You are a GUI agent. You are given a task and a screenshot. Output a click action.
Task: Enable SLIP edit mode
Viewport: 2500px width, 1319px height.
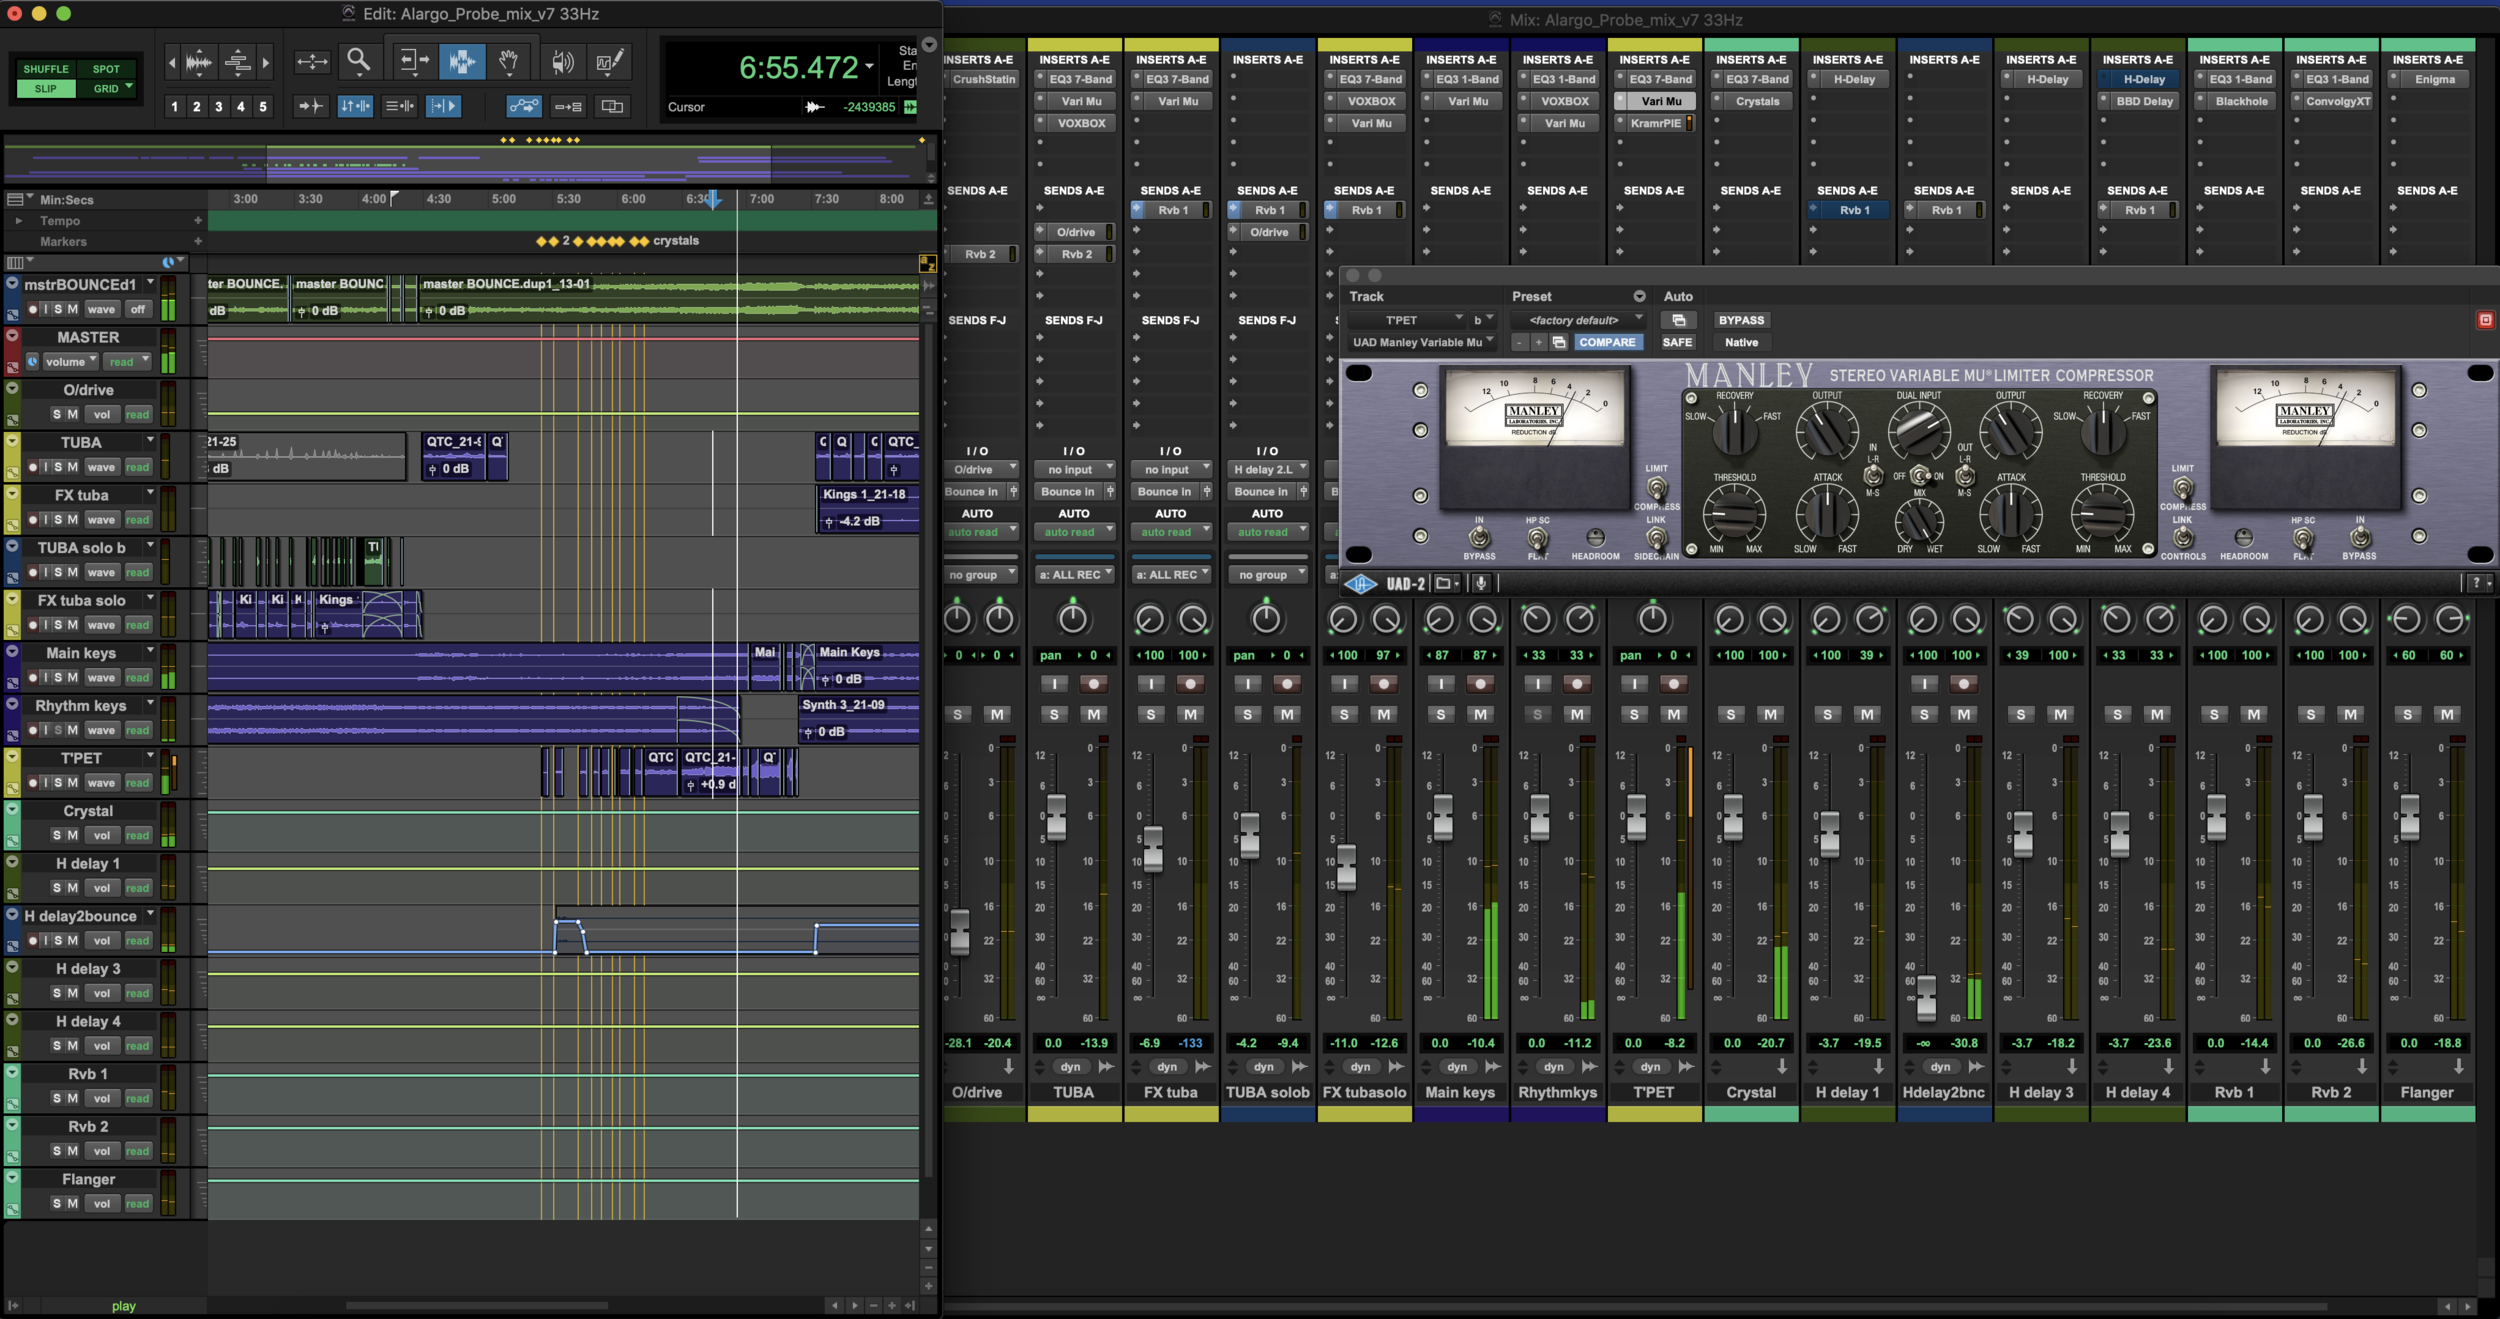(x=46, y=88)
